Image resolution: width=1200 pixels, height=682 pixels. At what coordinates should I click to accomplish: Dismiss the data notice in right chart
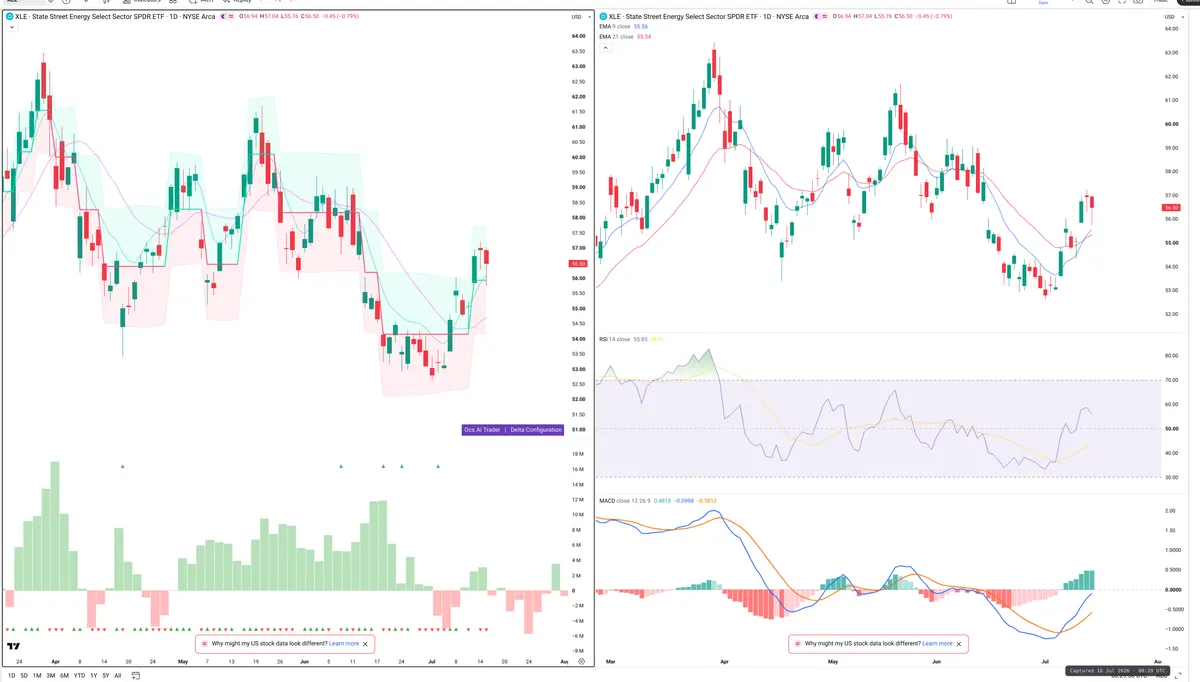(960, 644)
